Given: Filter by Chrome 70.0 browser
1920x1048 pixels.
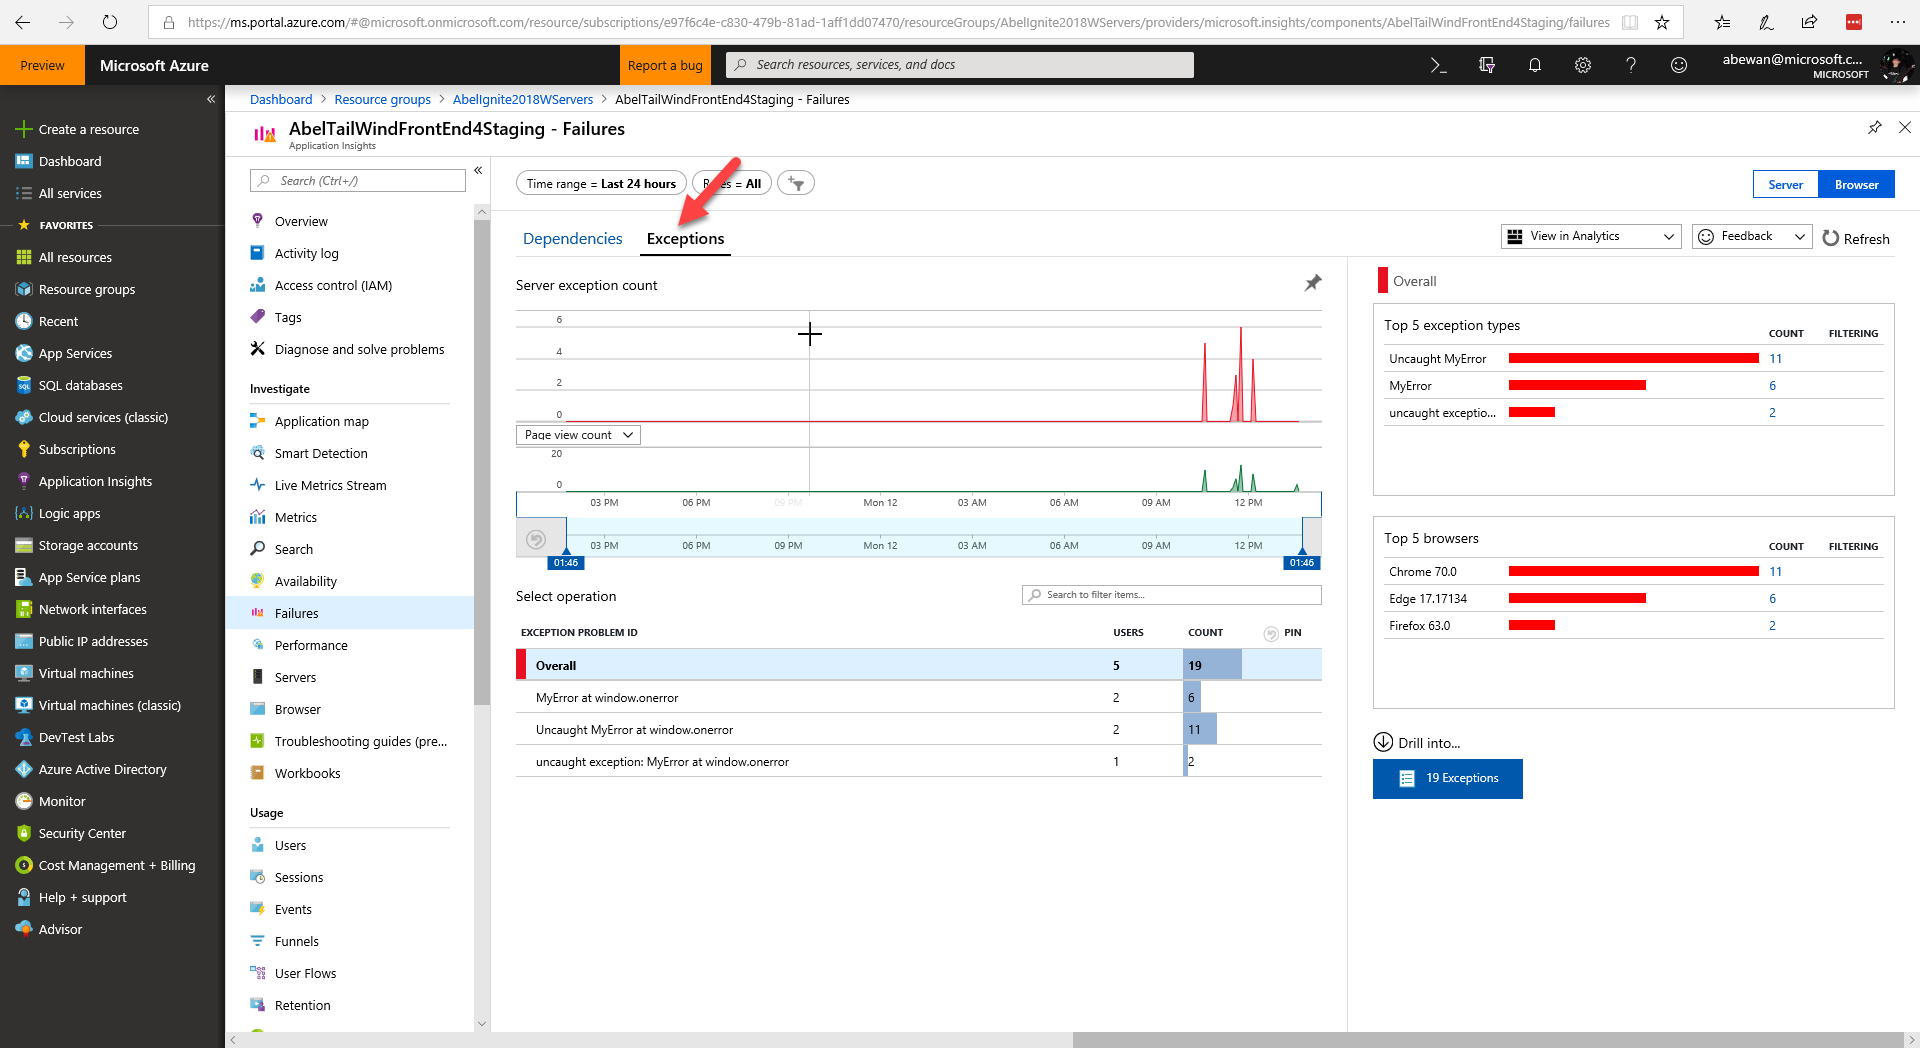Looking at the screenshot, I should click(x=1633, y=571).
